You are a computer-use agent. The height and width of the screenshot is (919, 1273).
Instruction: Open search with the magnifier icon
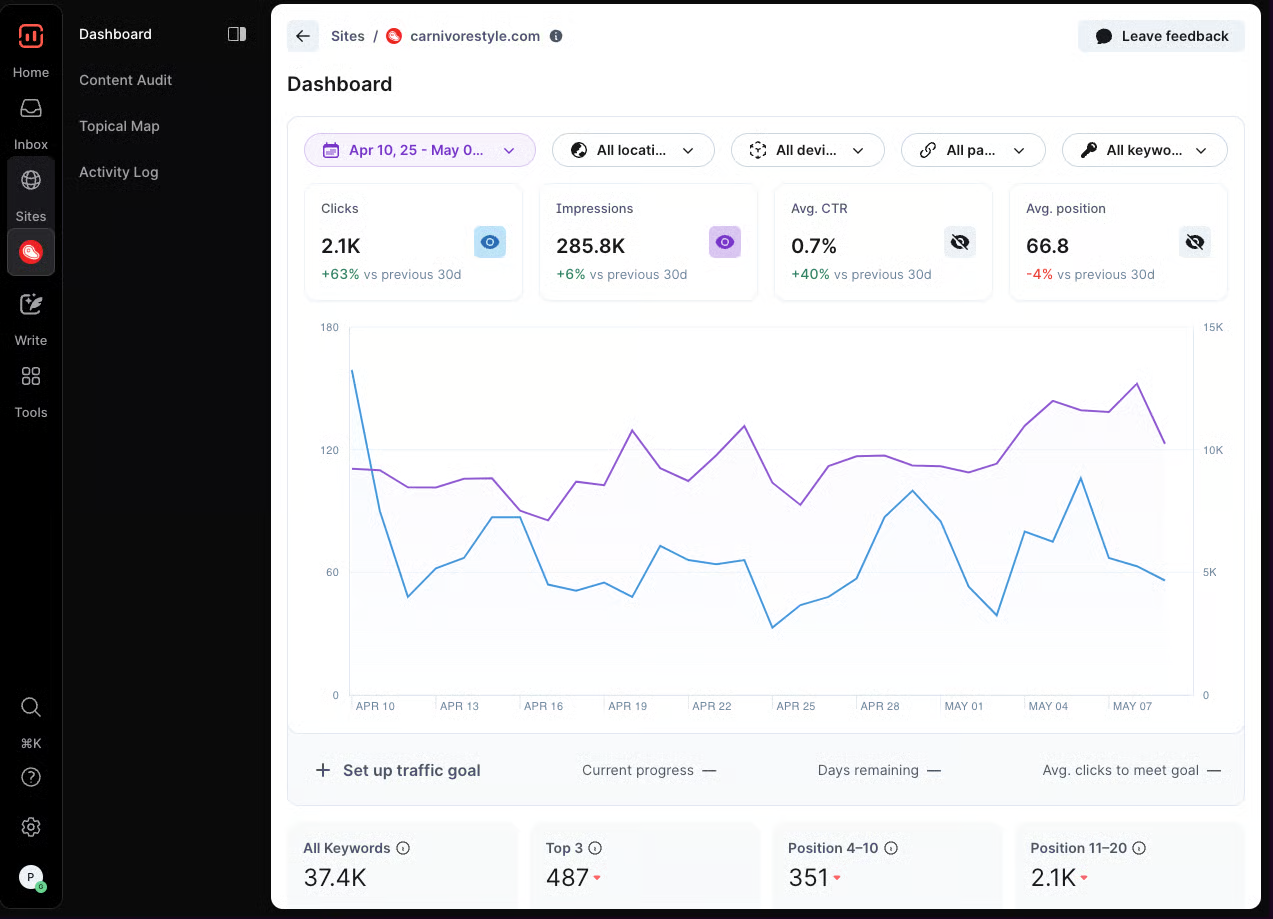click(30, 707)
